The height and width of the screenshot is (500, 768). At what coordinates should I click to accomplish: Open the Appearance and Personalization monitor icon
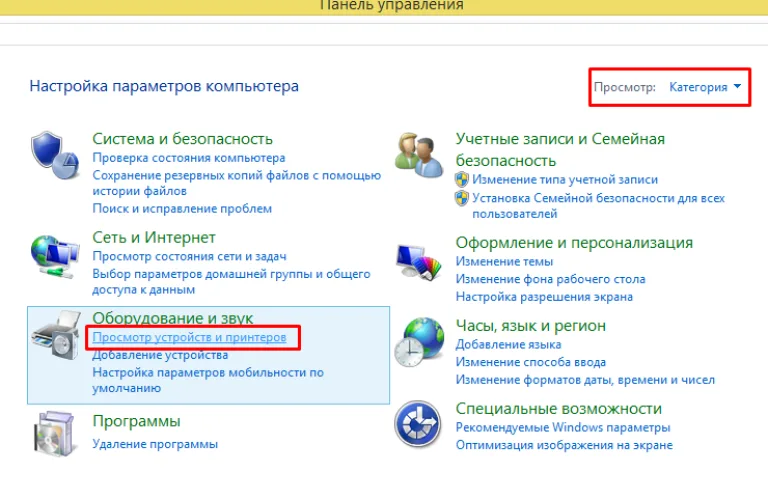click(x=418, y=262)
